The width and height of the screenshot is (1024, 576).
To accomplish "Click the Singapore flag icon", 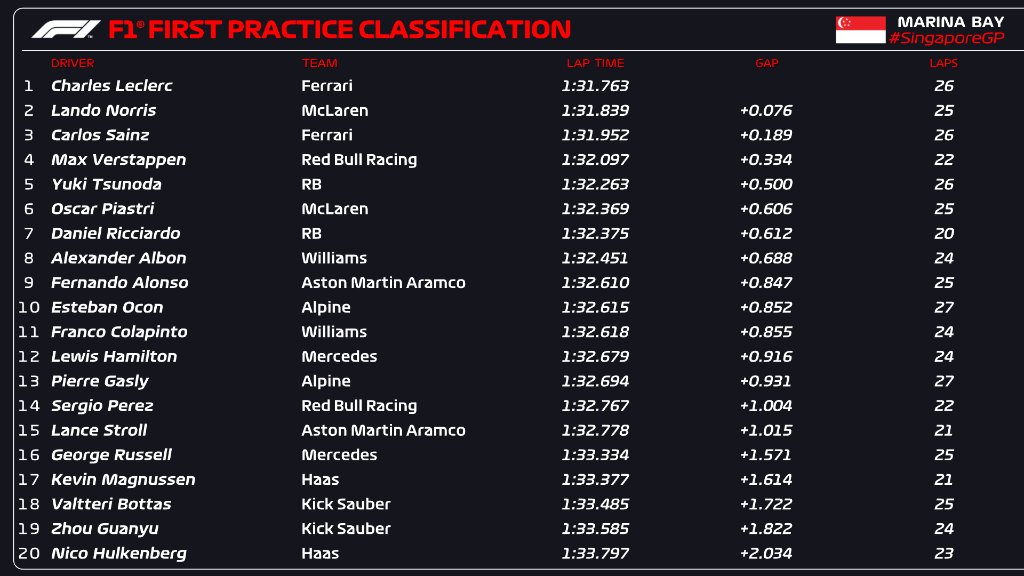I will coord(860,30).
